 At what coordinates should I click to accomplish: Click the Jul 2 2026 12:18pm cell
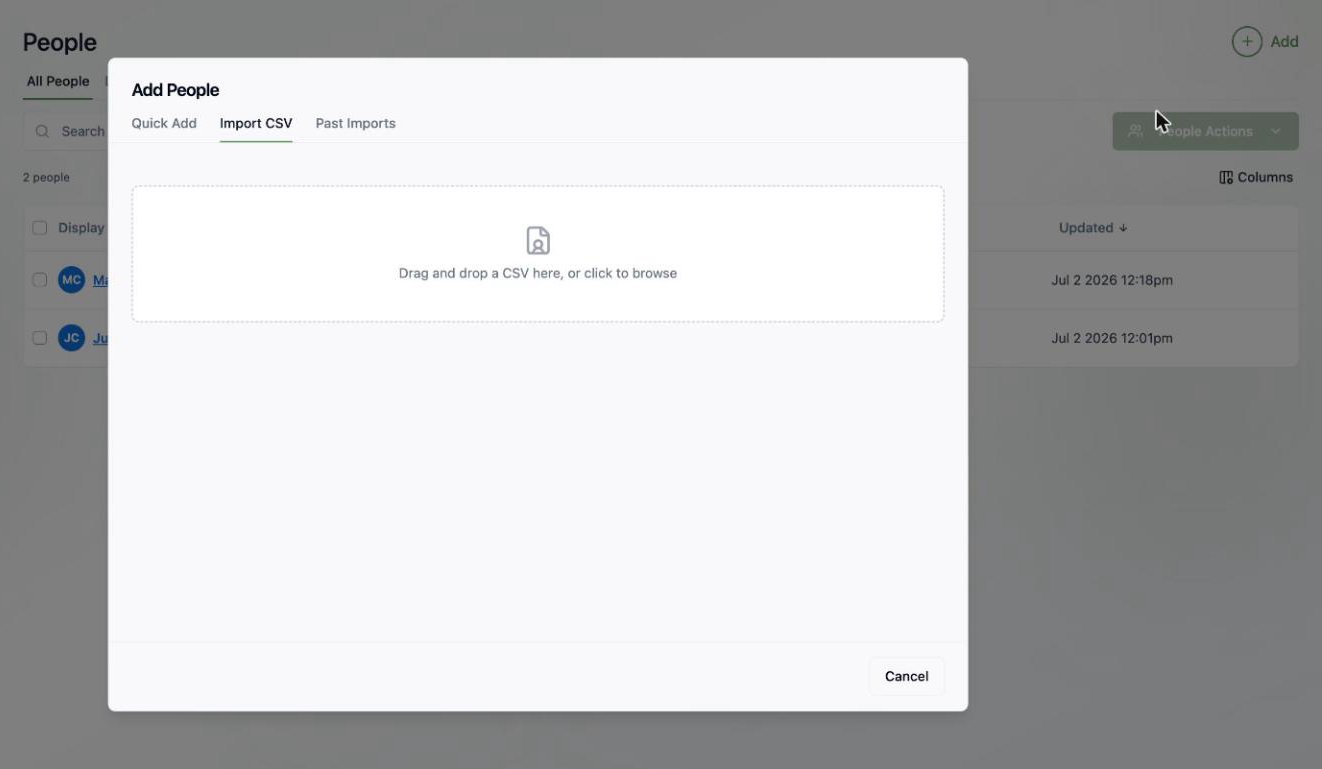(1112, 280)
